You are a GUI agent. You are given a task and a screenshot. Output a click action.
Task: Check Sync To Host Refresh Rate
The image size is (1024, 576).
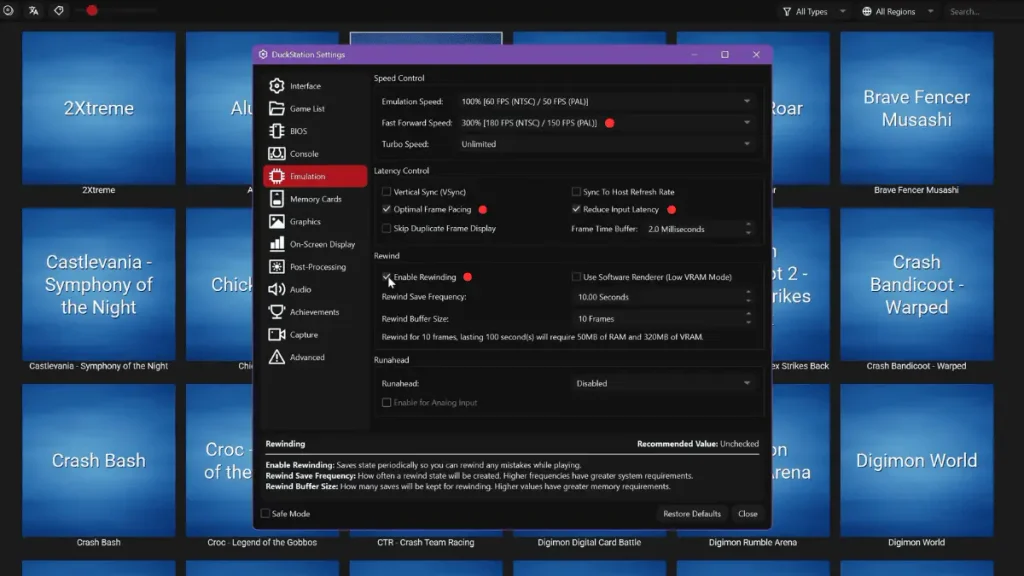(576, 192)
